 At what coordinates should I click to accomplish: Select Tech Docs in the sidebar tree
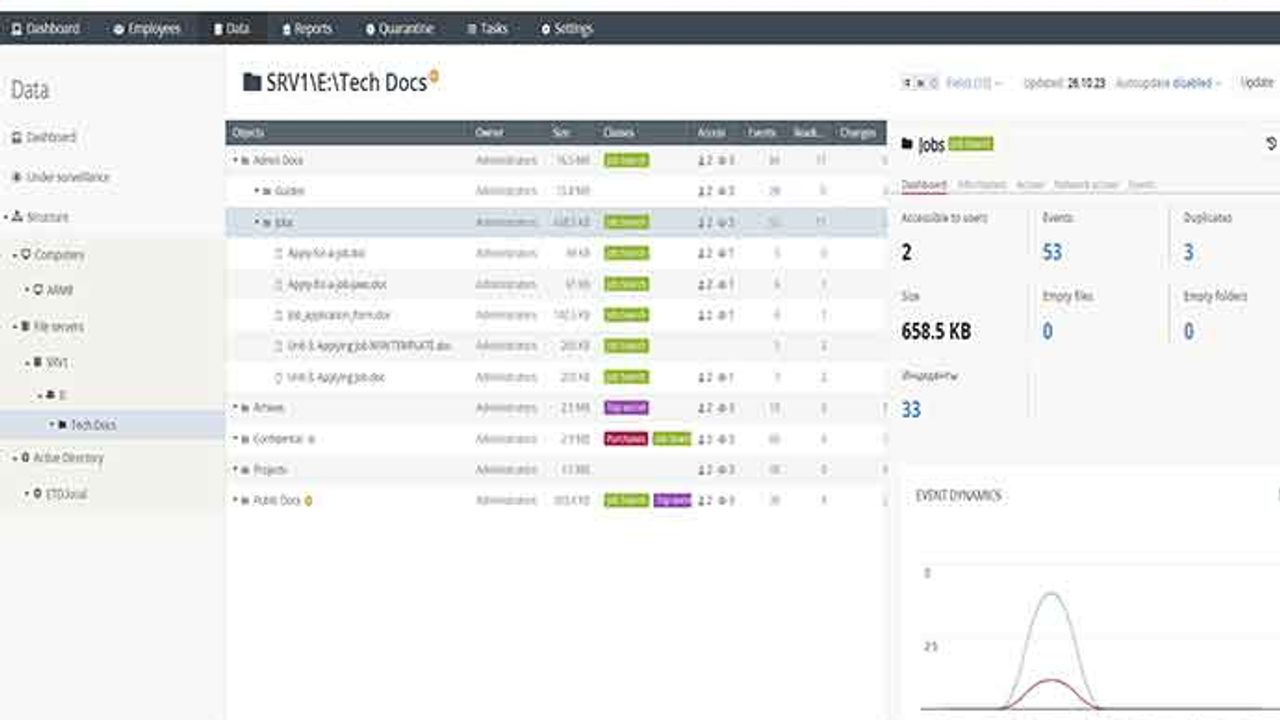point(92,425)
